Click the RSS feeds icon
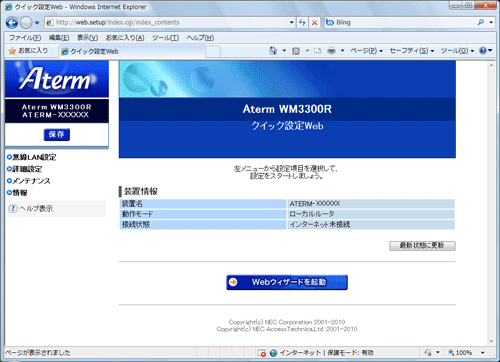The height and width of the screenshot is (362, 500). pos(296,51)
